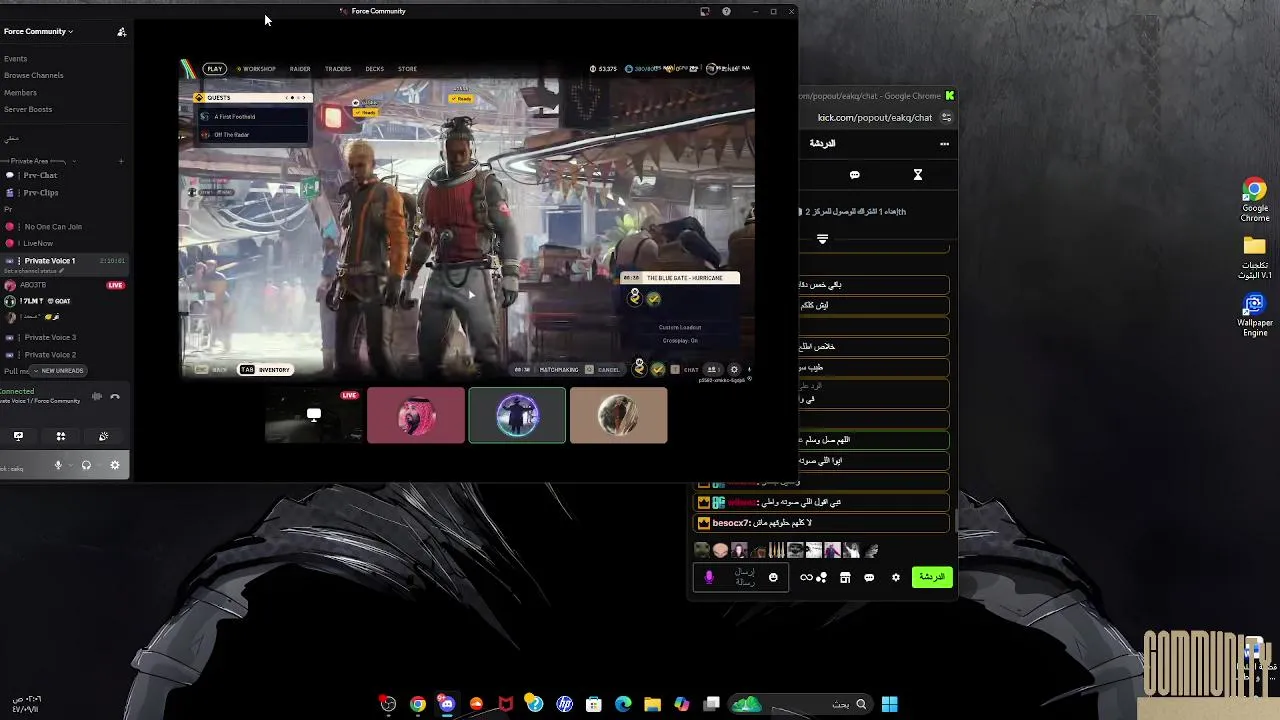Select the participant tile with tan background
This screenshot has height=720, width=1280.
pyautogui.click(x=619, y=415)
